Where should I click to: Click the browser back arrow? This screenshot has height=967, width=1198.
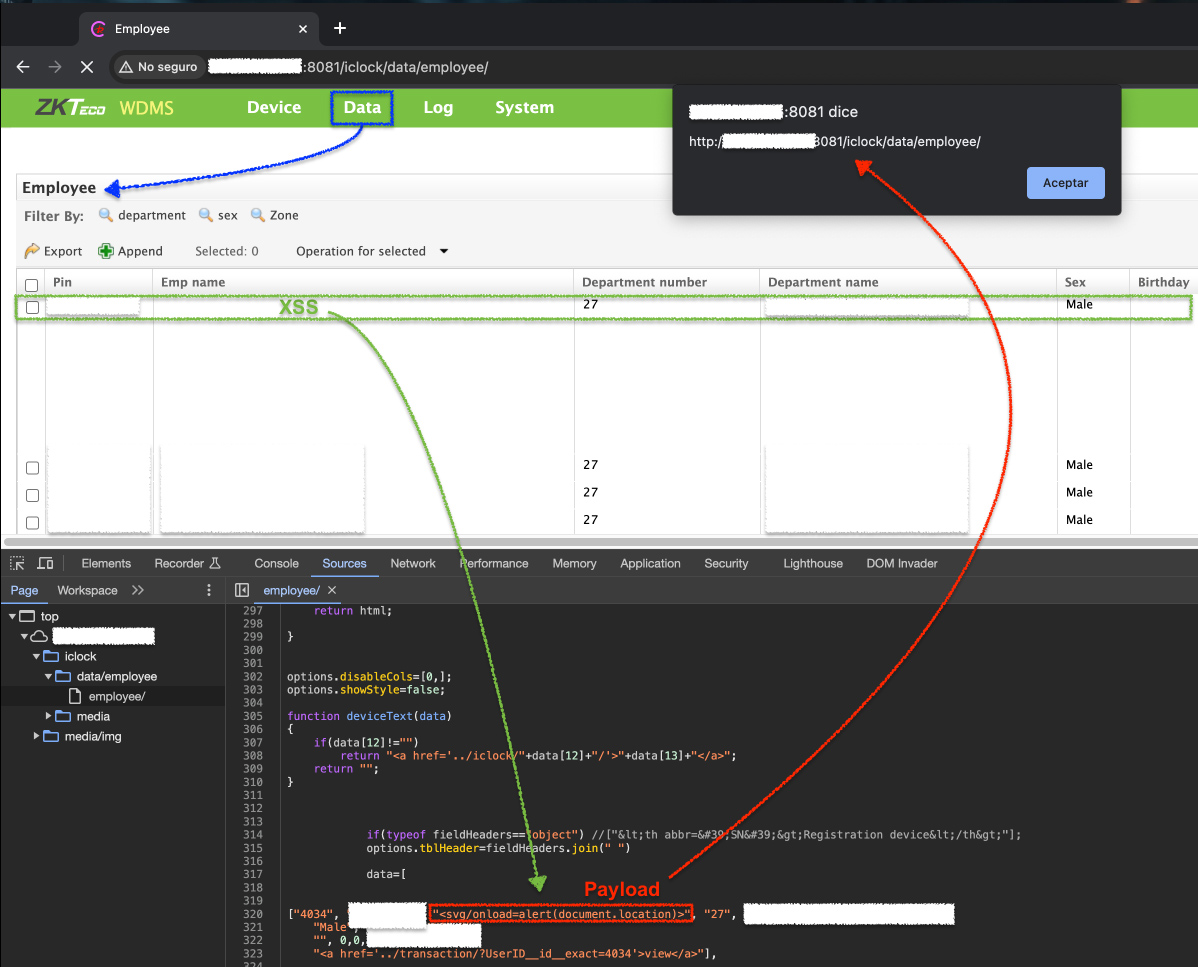23,67
